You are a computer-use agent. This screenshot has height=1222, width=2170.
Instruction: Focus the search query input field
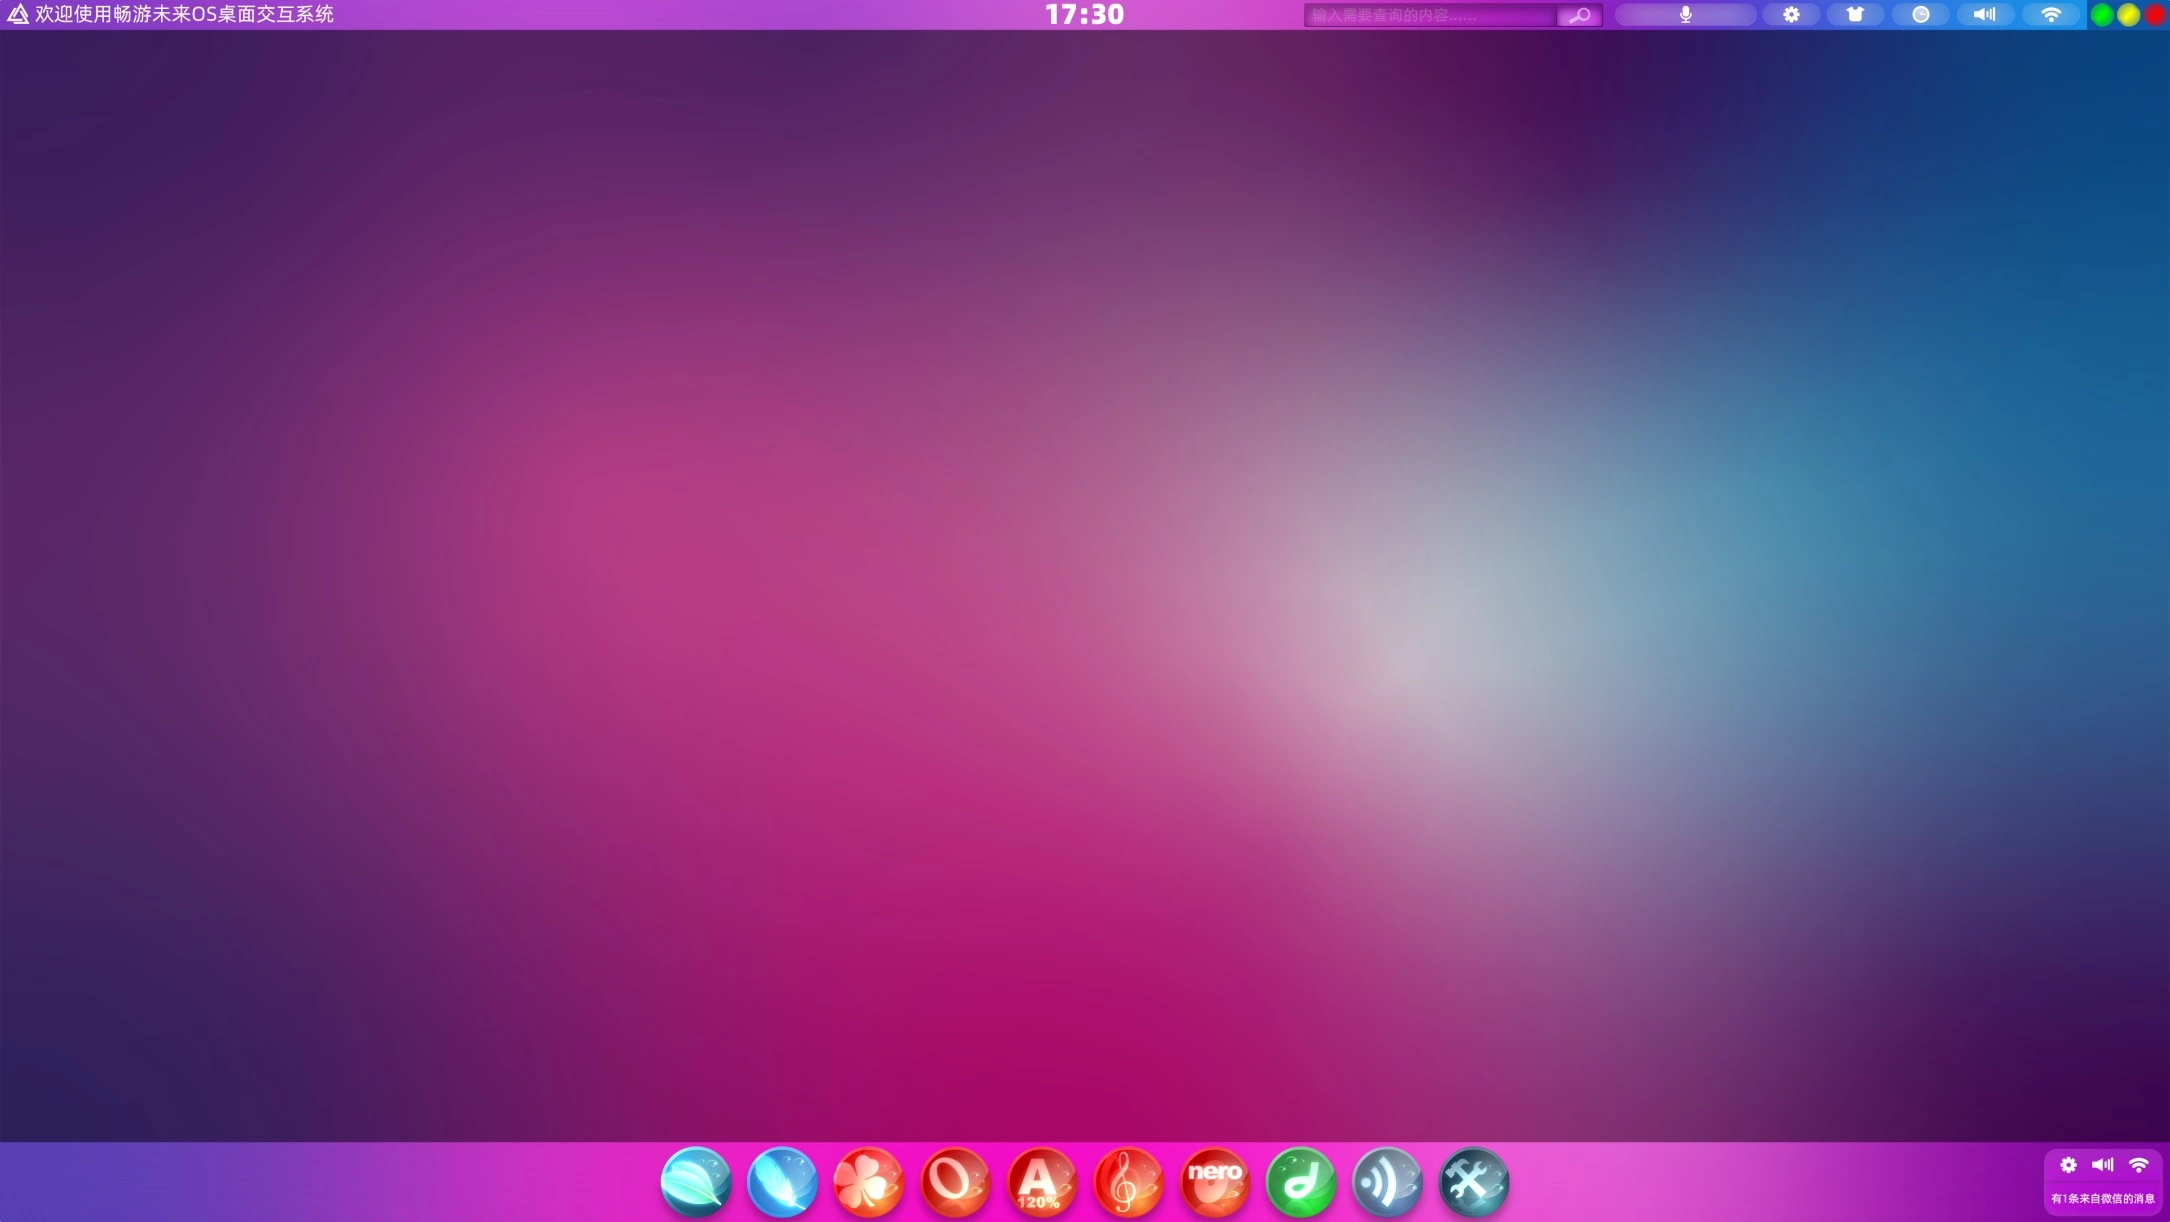(1430, 15)
